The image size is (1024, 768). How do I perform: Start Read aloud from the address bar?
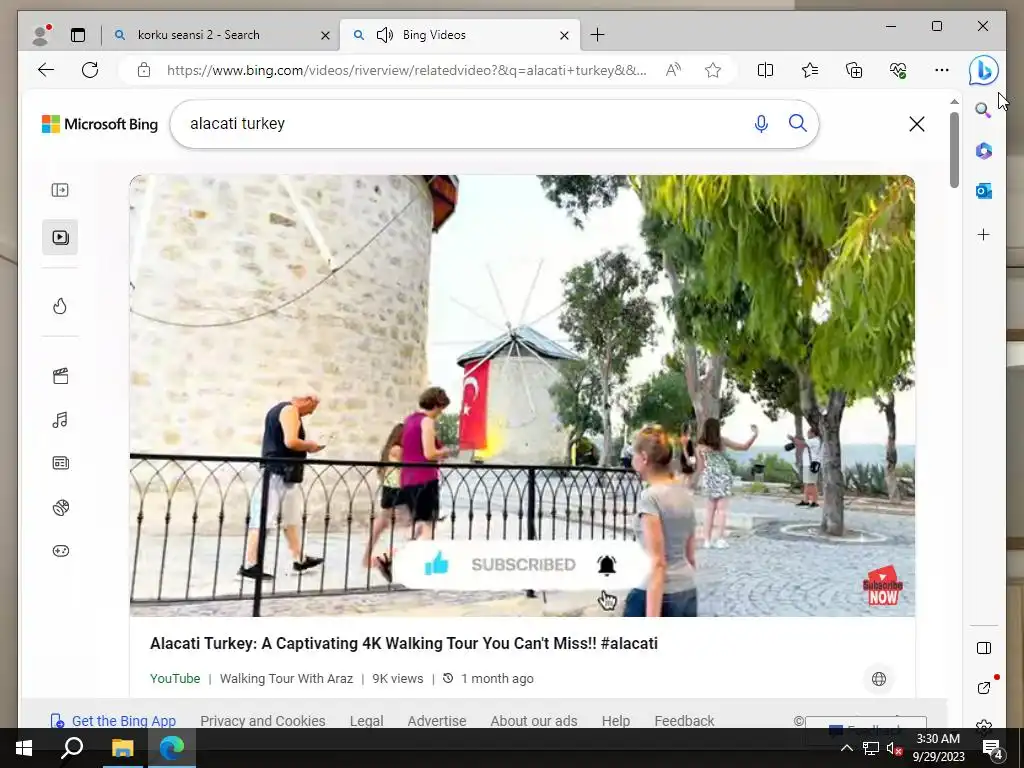click(x=673, y=70)
